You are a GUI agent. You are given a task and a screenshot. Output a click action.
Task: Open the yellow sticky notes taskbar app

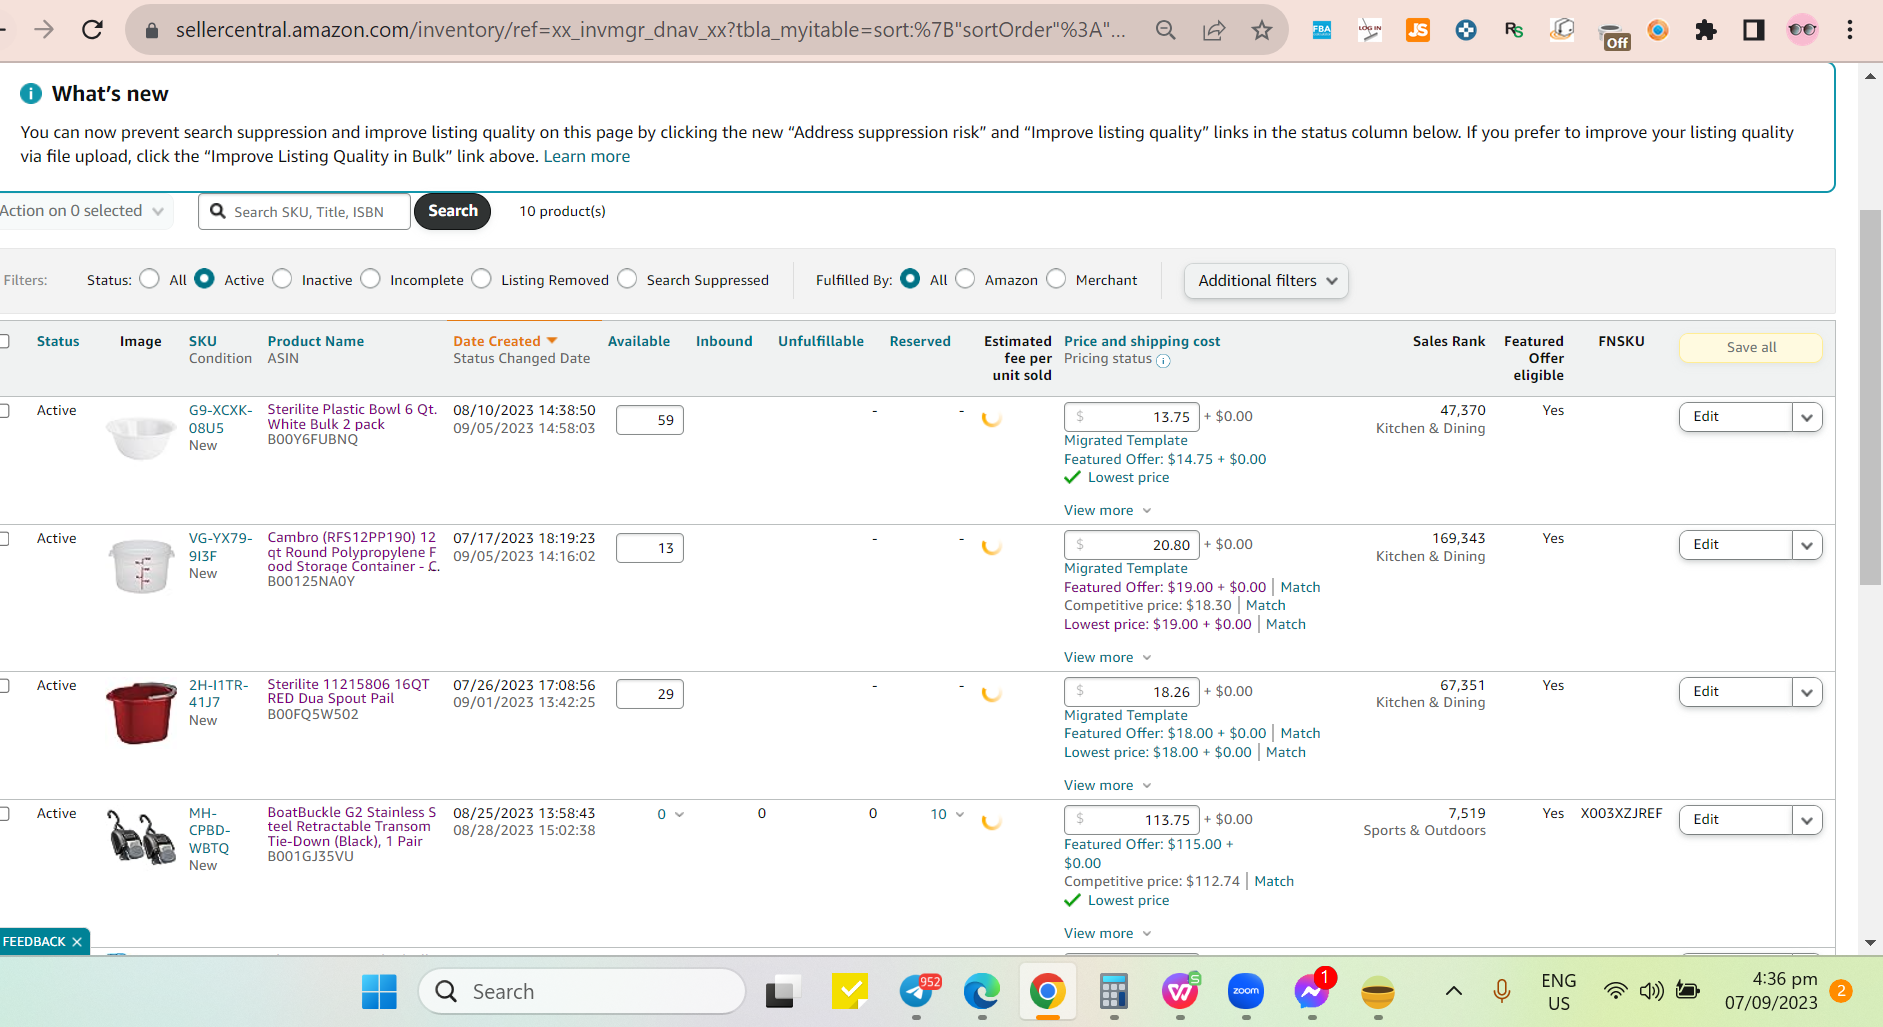850,991
